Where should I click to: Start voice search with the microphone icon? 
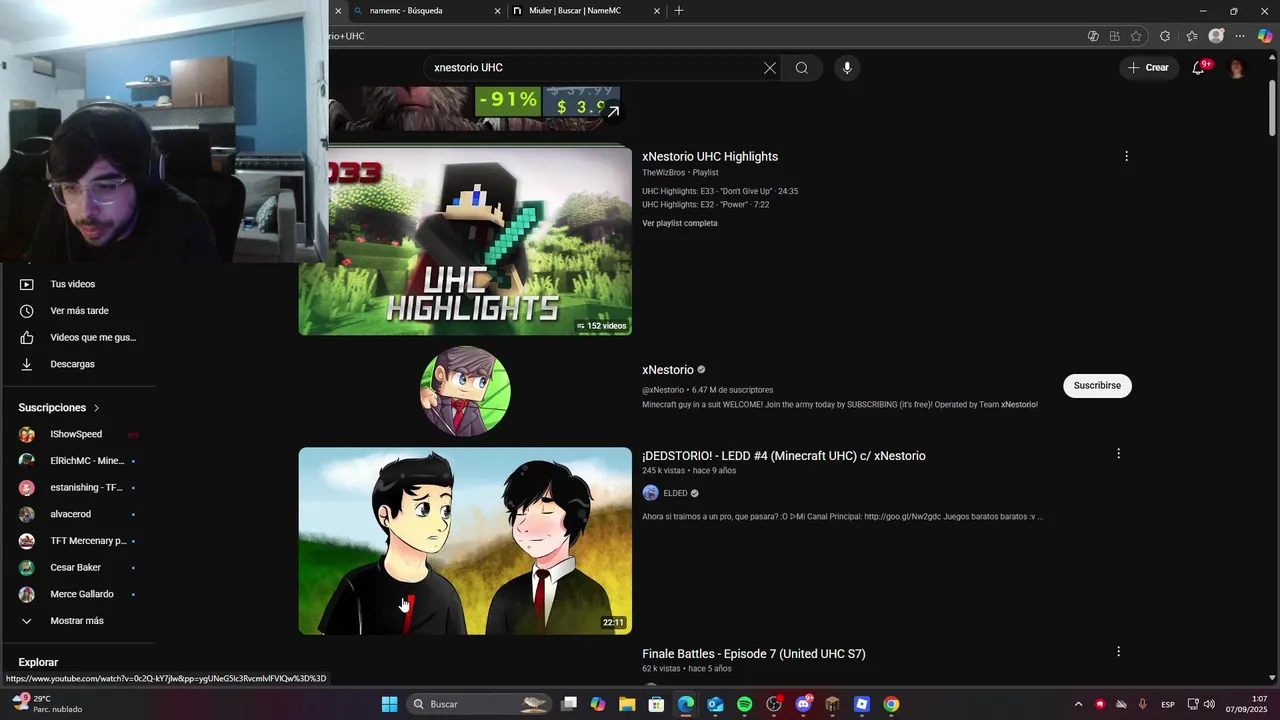(x=847, y=68)
